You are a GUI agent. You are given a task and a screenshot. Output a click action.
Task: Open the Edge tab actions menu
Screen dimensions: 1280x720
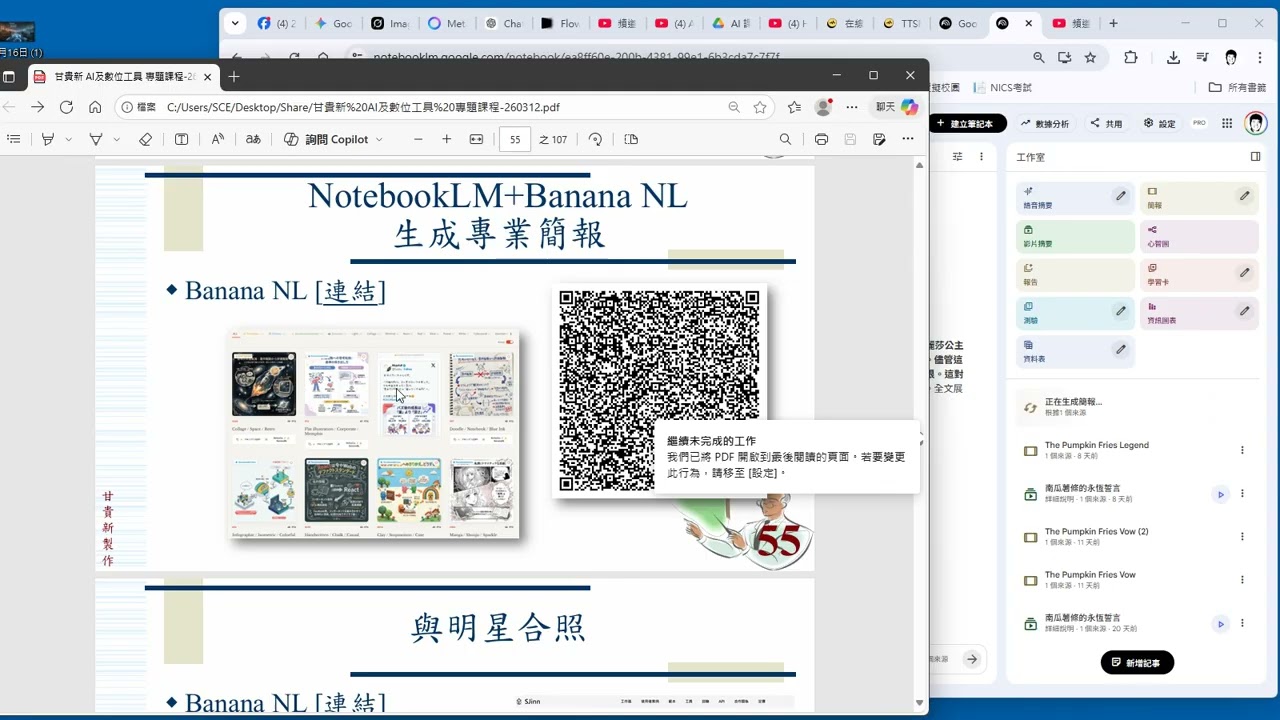click(x=9, y=77)
